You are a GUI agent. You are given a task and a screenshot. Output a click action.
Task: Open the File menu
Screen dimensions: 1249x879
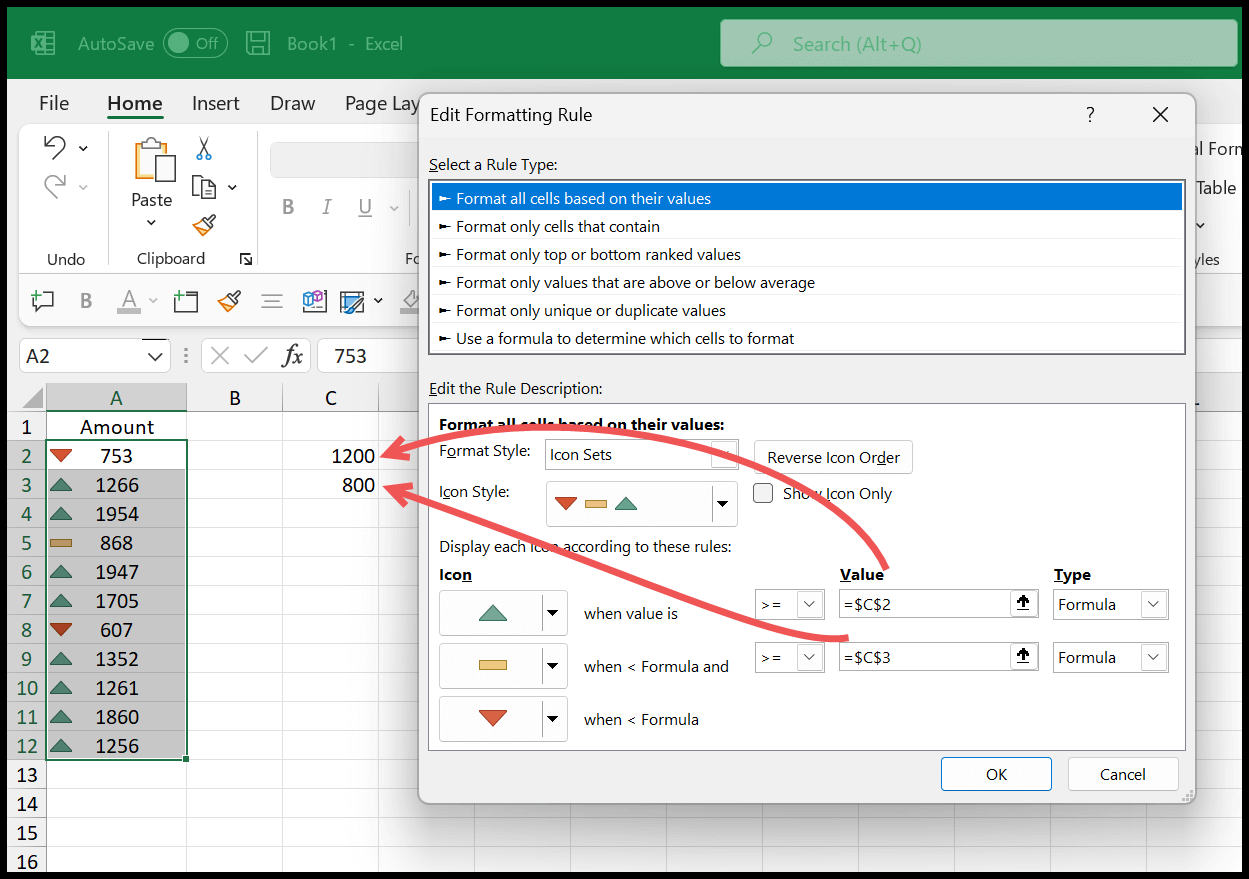click(x=53, y=103)
